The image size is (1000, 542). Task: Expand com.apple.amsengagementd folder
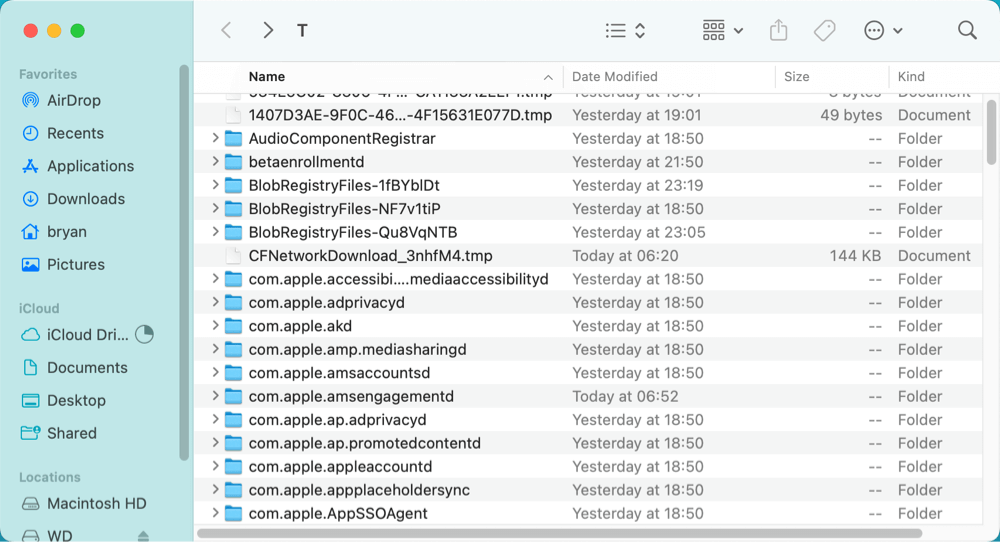[x=216, y=397]
